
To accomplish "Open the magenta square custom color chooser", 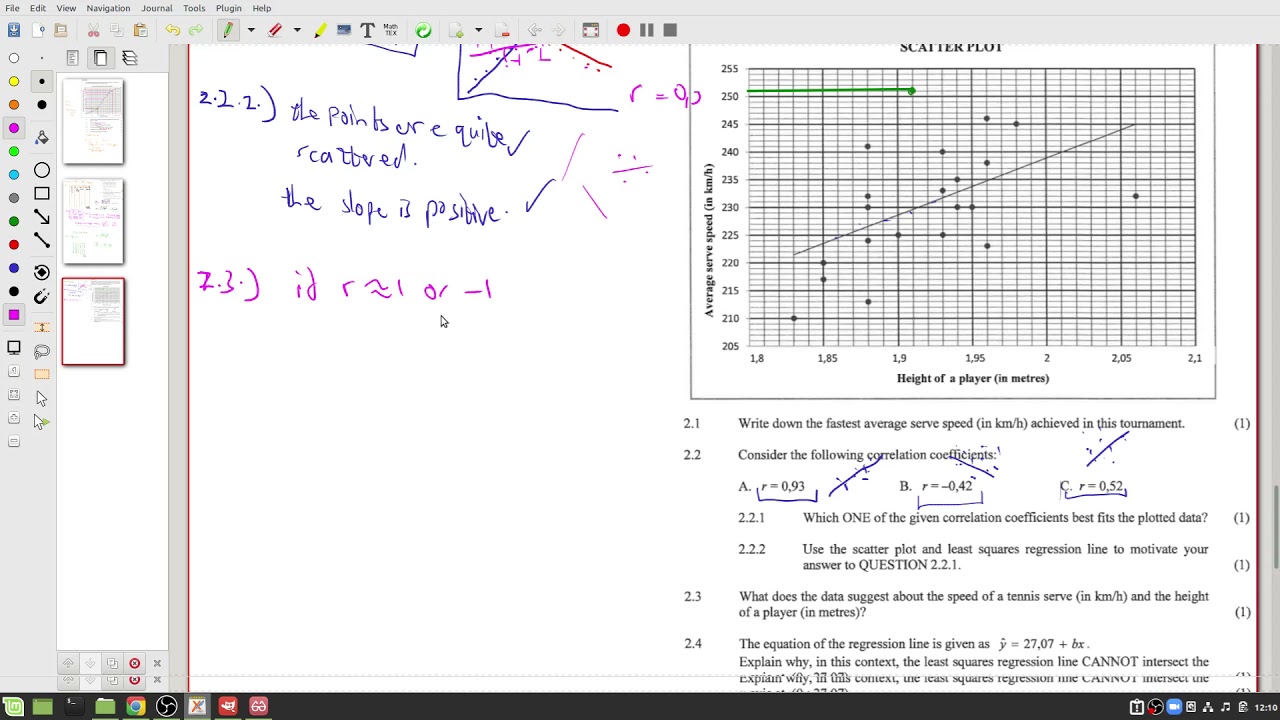I will click(x=14, y=315).
